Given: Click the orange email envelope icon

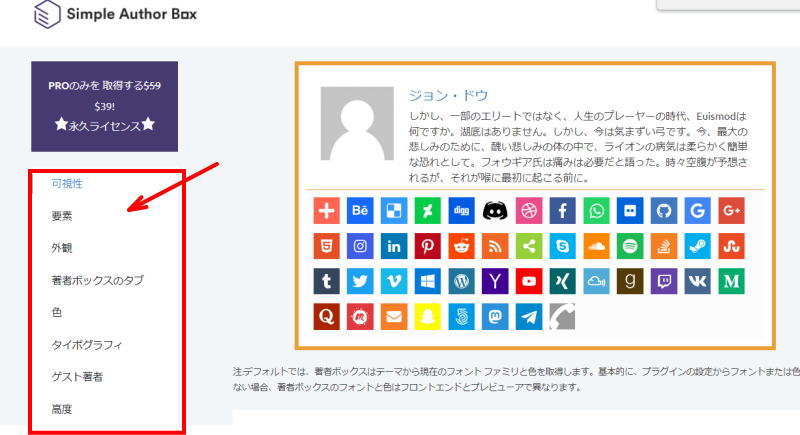Looking at the screenshot, I should coord(394,317).
